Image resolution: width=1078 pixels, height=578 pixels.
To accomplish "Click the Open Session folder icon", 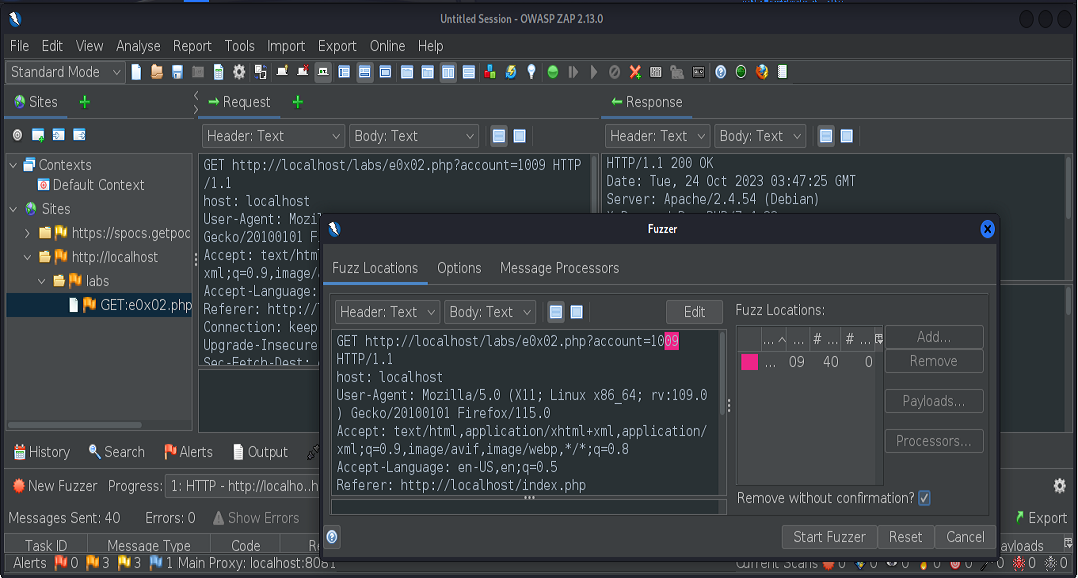I will [157, 72].
